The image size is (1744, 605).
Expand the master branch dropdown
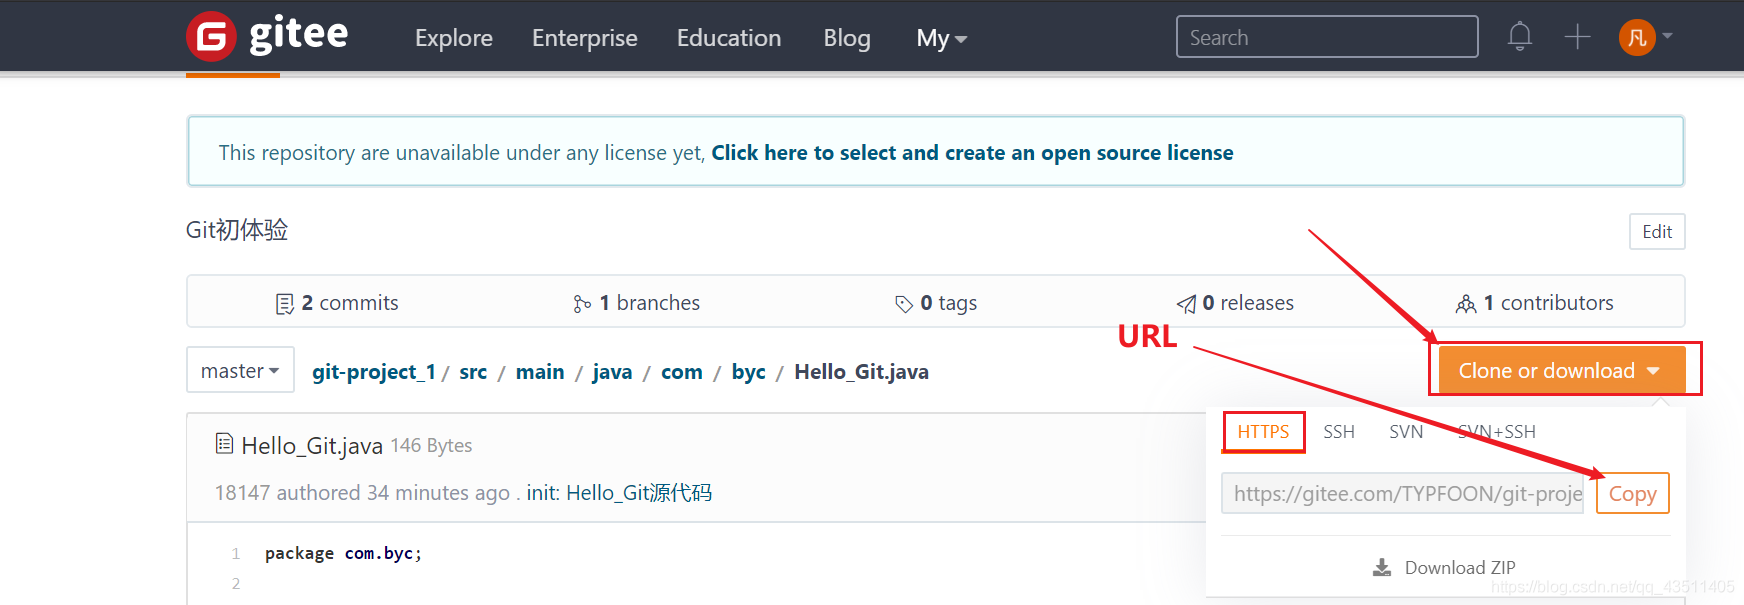click(240, 371)
